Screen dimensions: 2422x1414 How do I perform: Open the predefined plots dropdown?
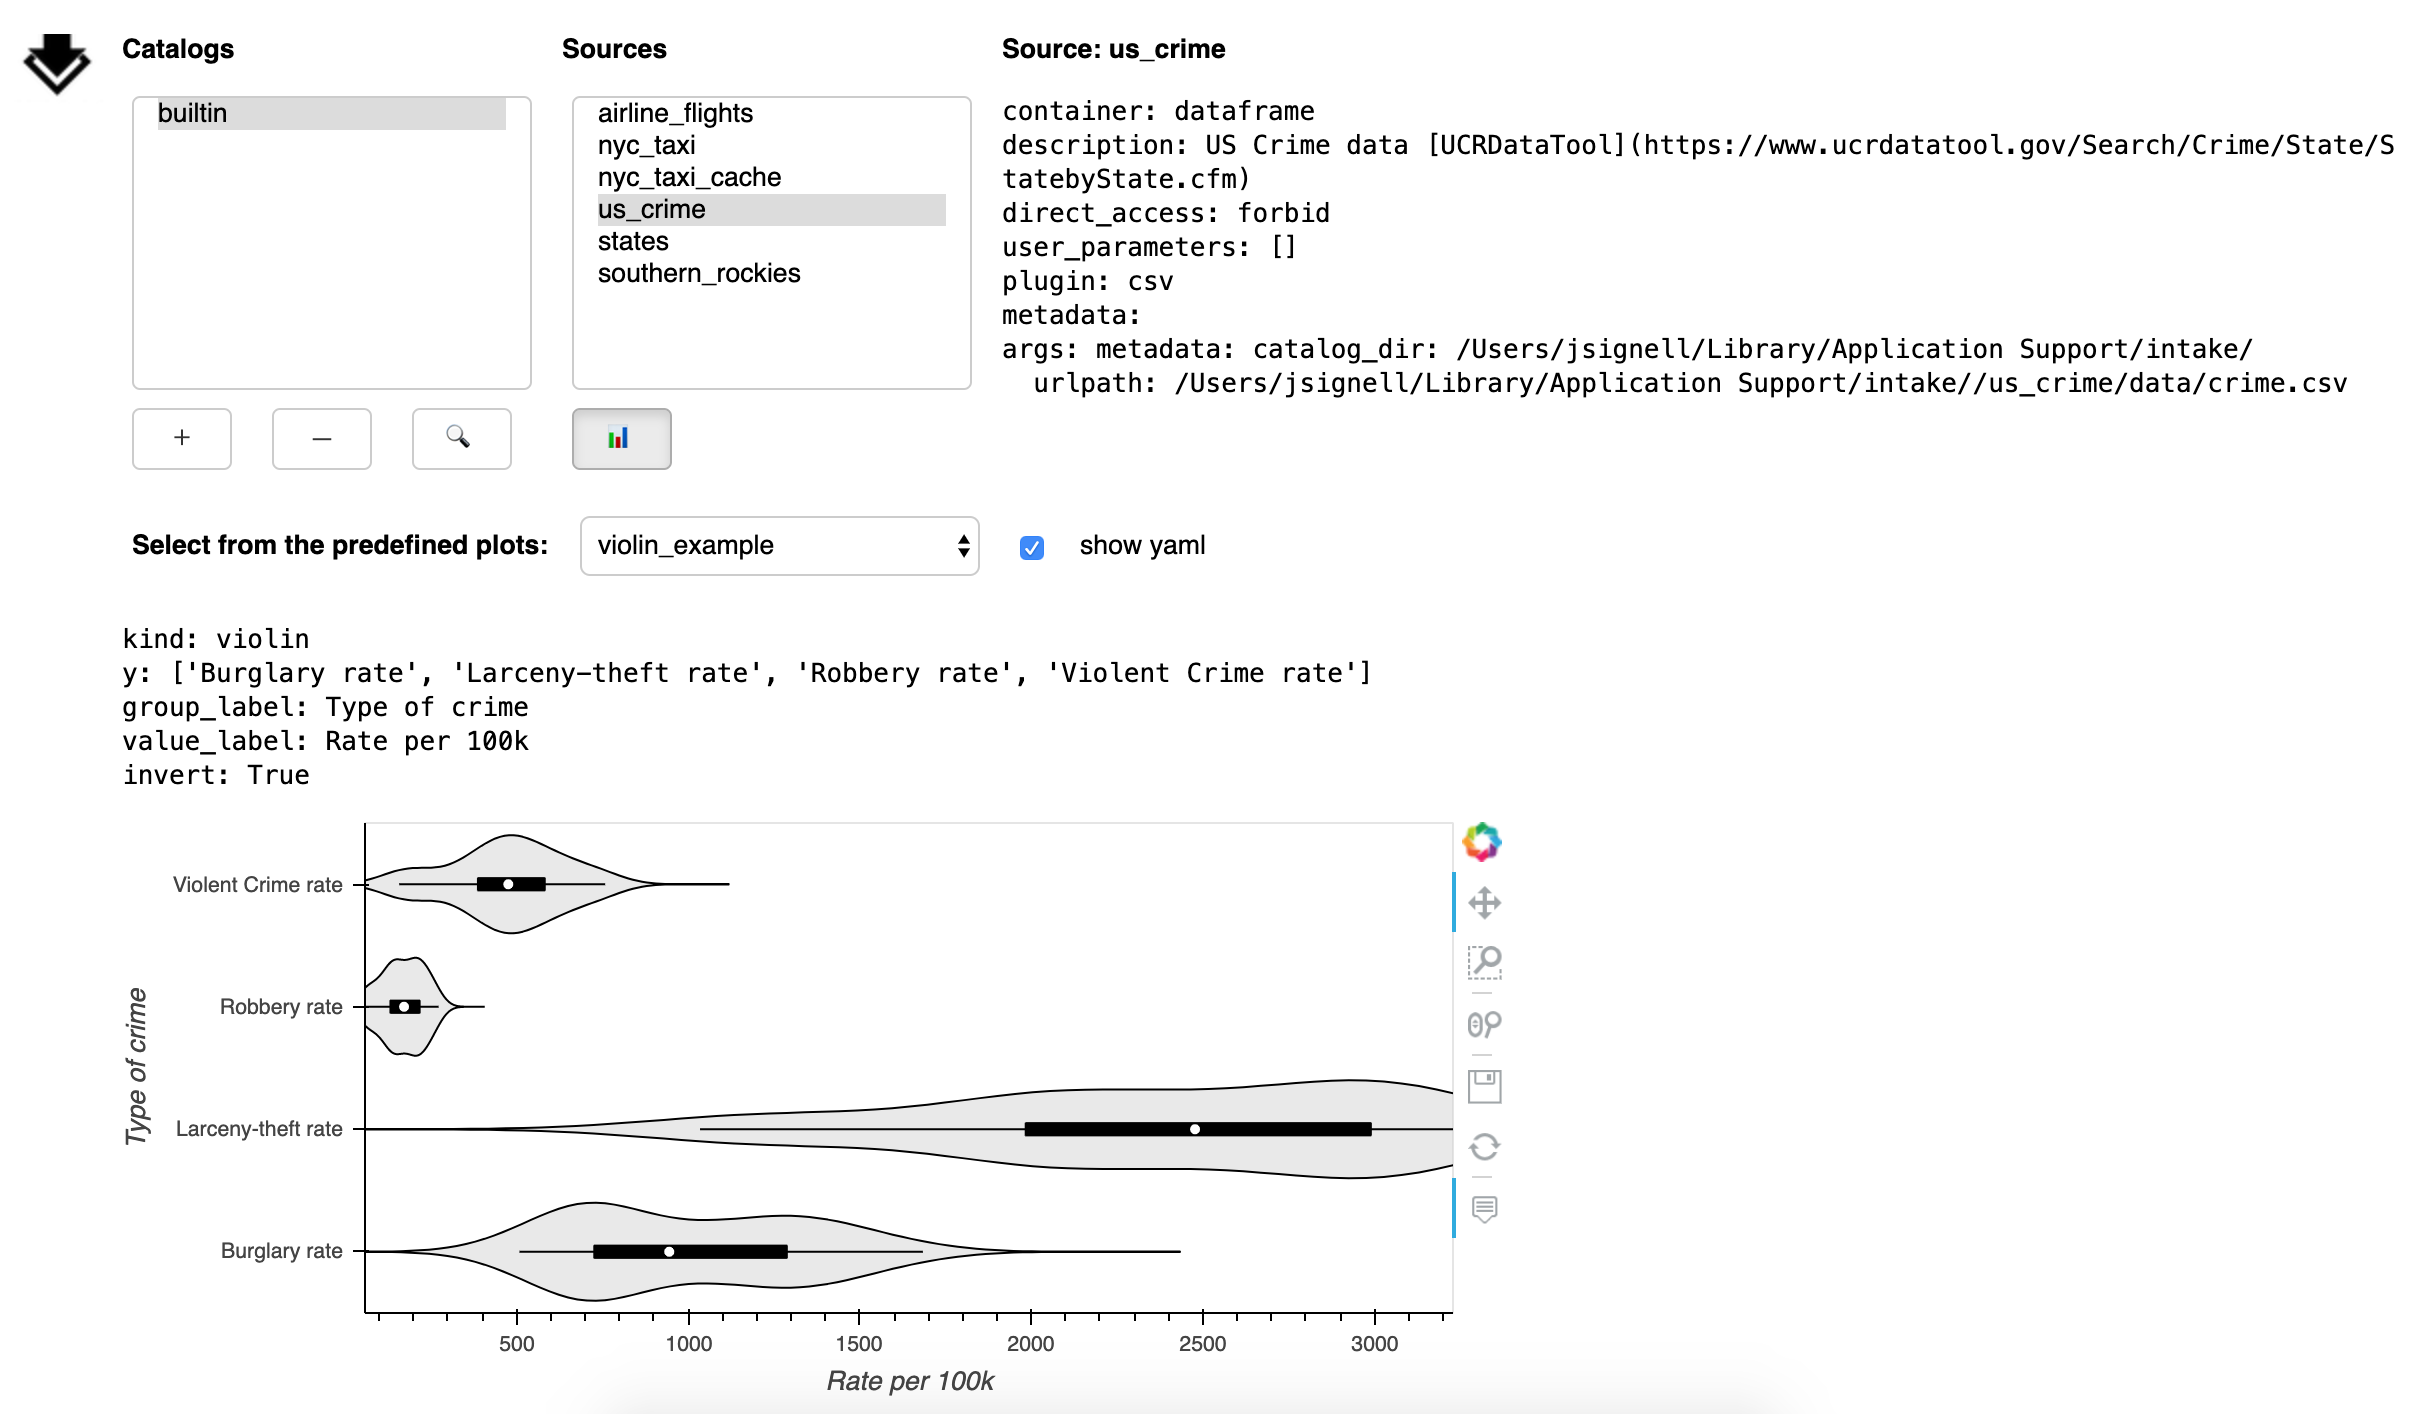point(779,546)
